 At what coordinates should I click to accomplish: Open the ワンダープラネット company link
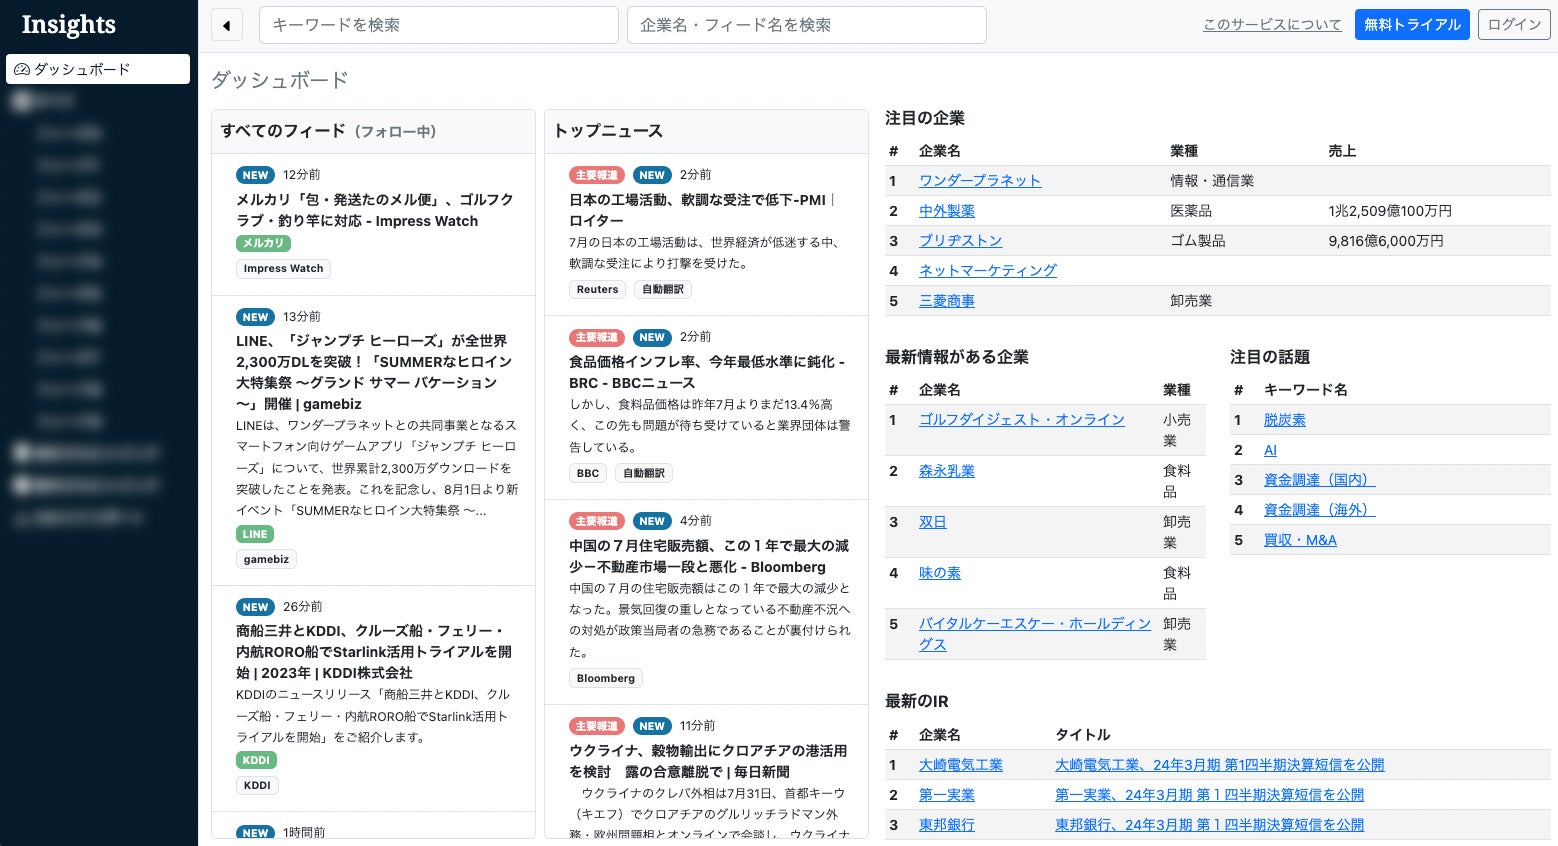(980, 181)
